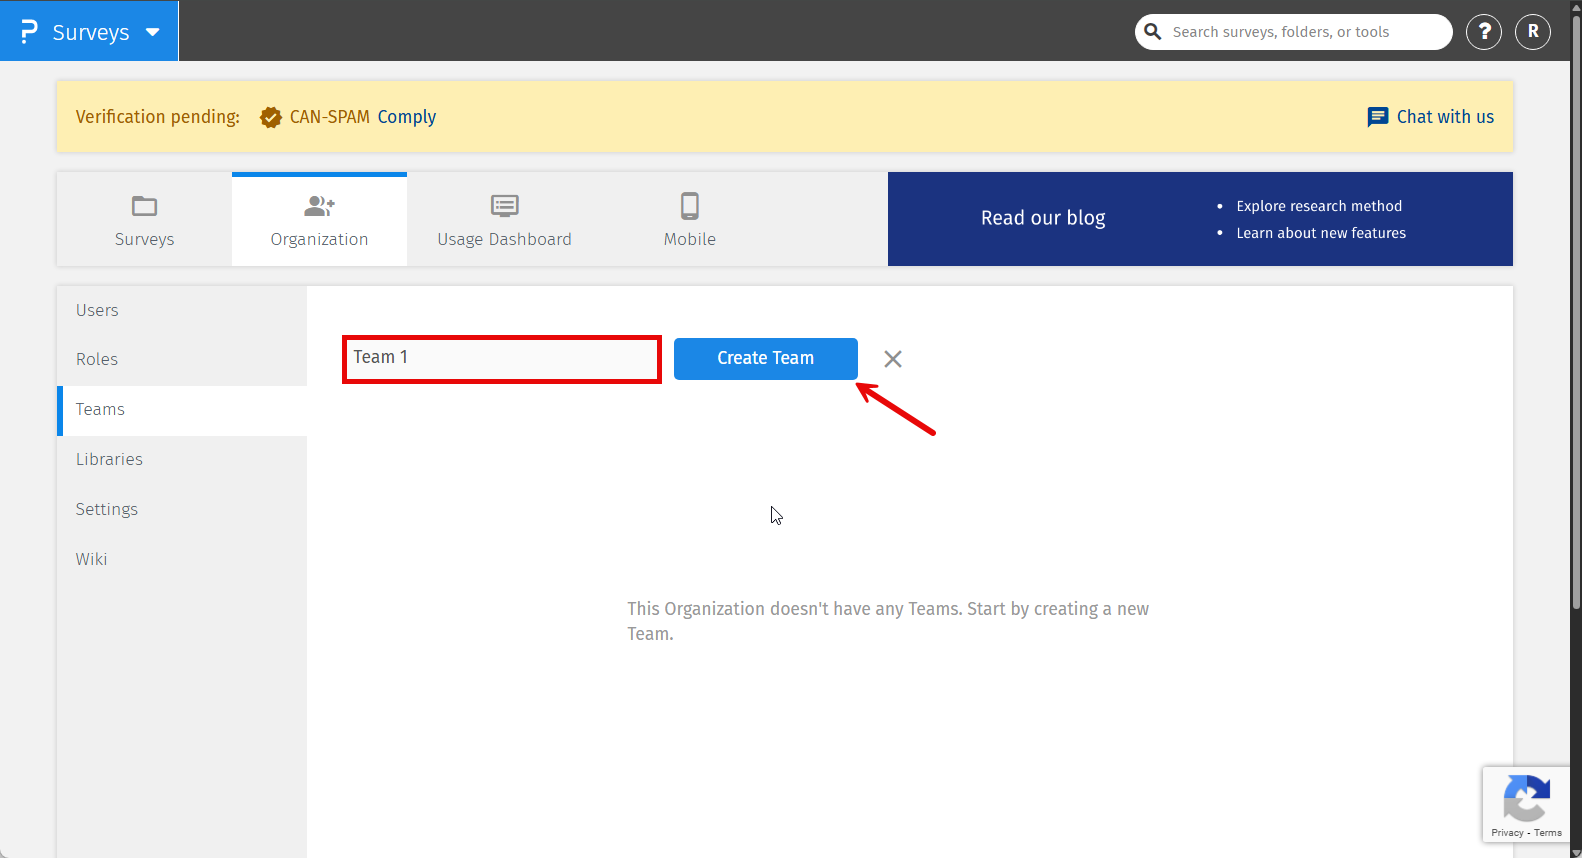Go to the Mobile tab
The height and width of the screenshot is (858, 1582).
click(x=690, y=220)
